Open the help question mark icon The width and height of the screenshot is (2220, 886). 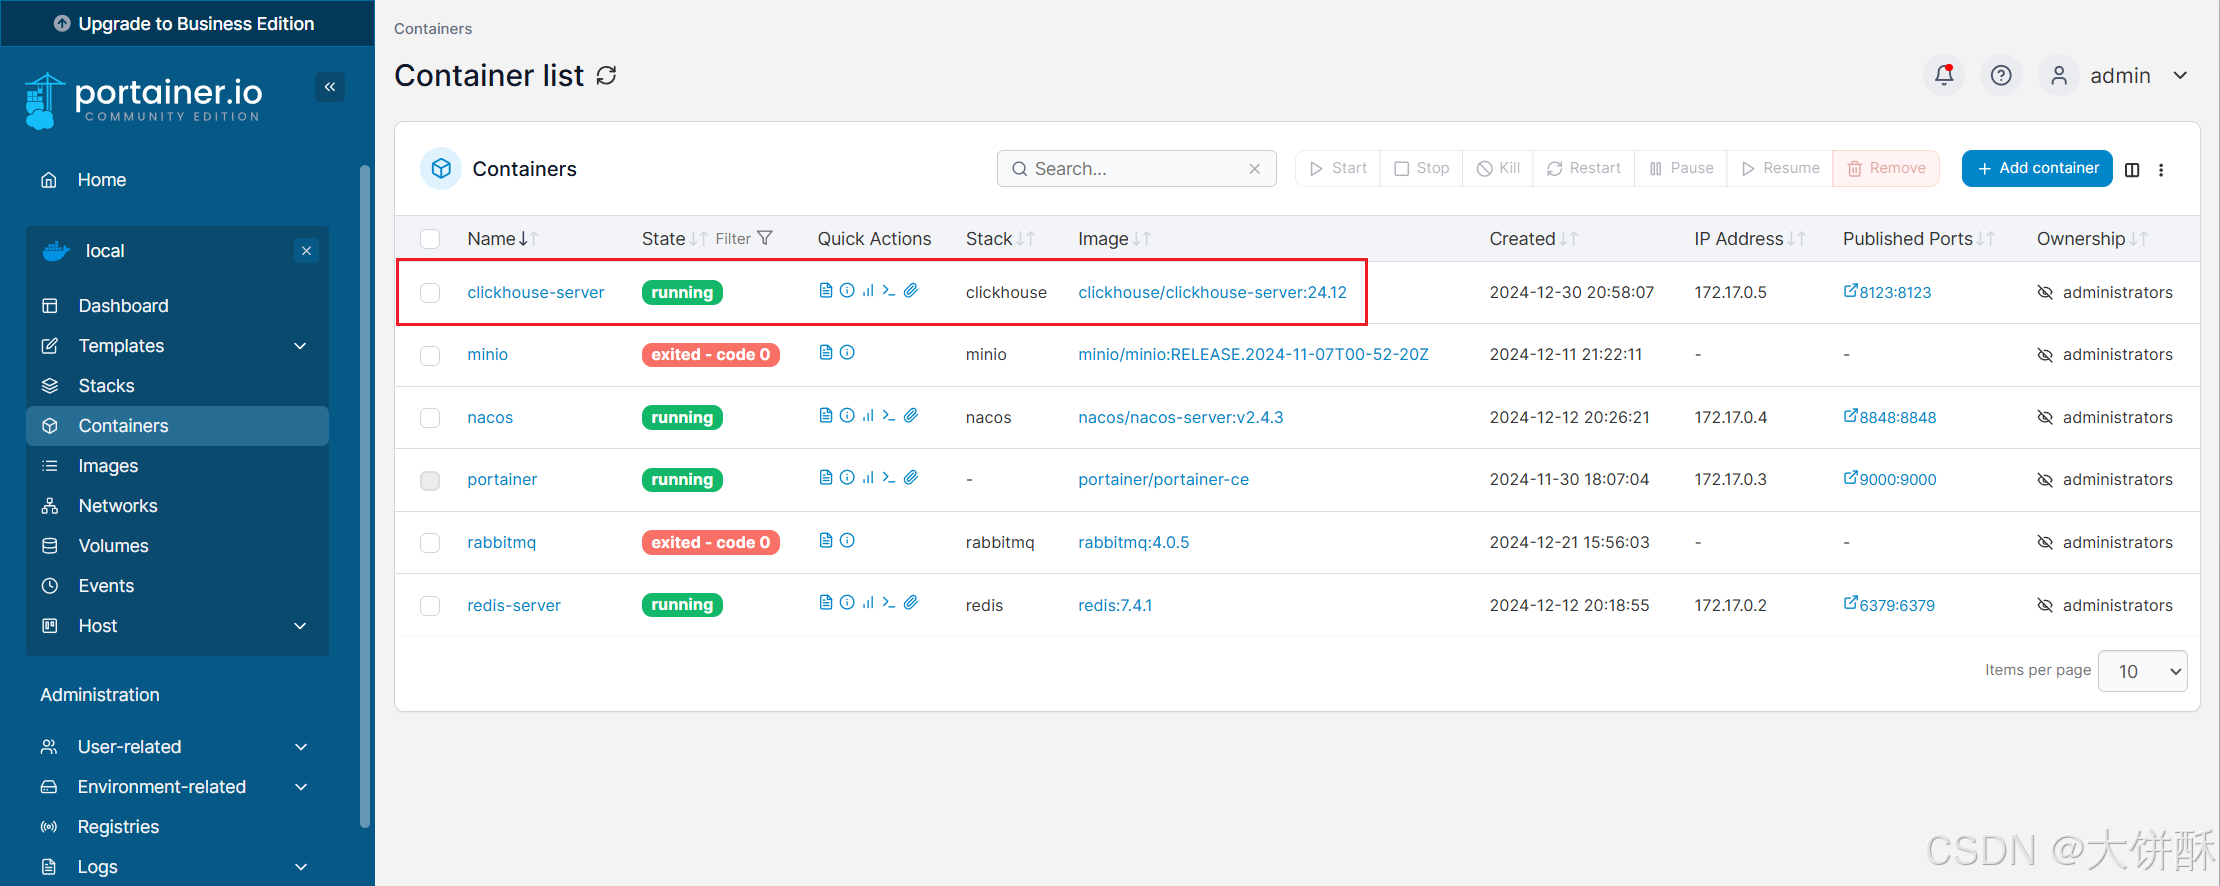[2001, 75]
